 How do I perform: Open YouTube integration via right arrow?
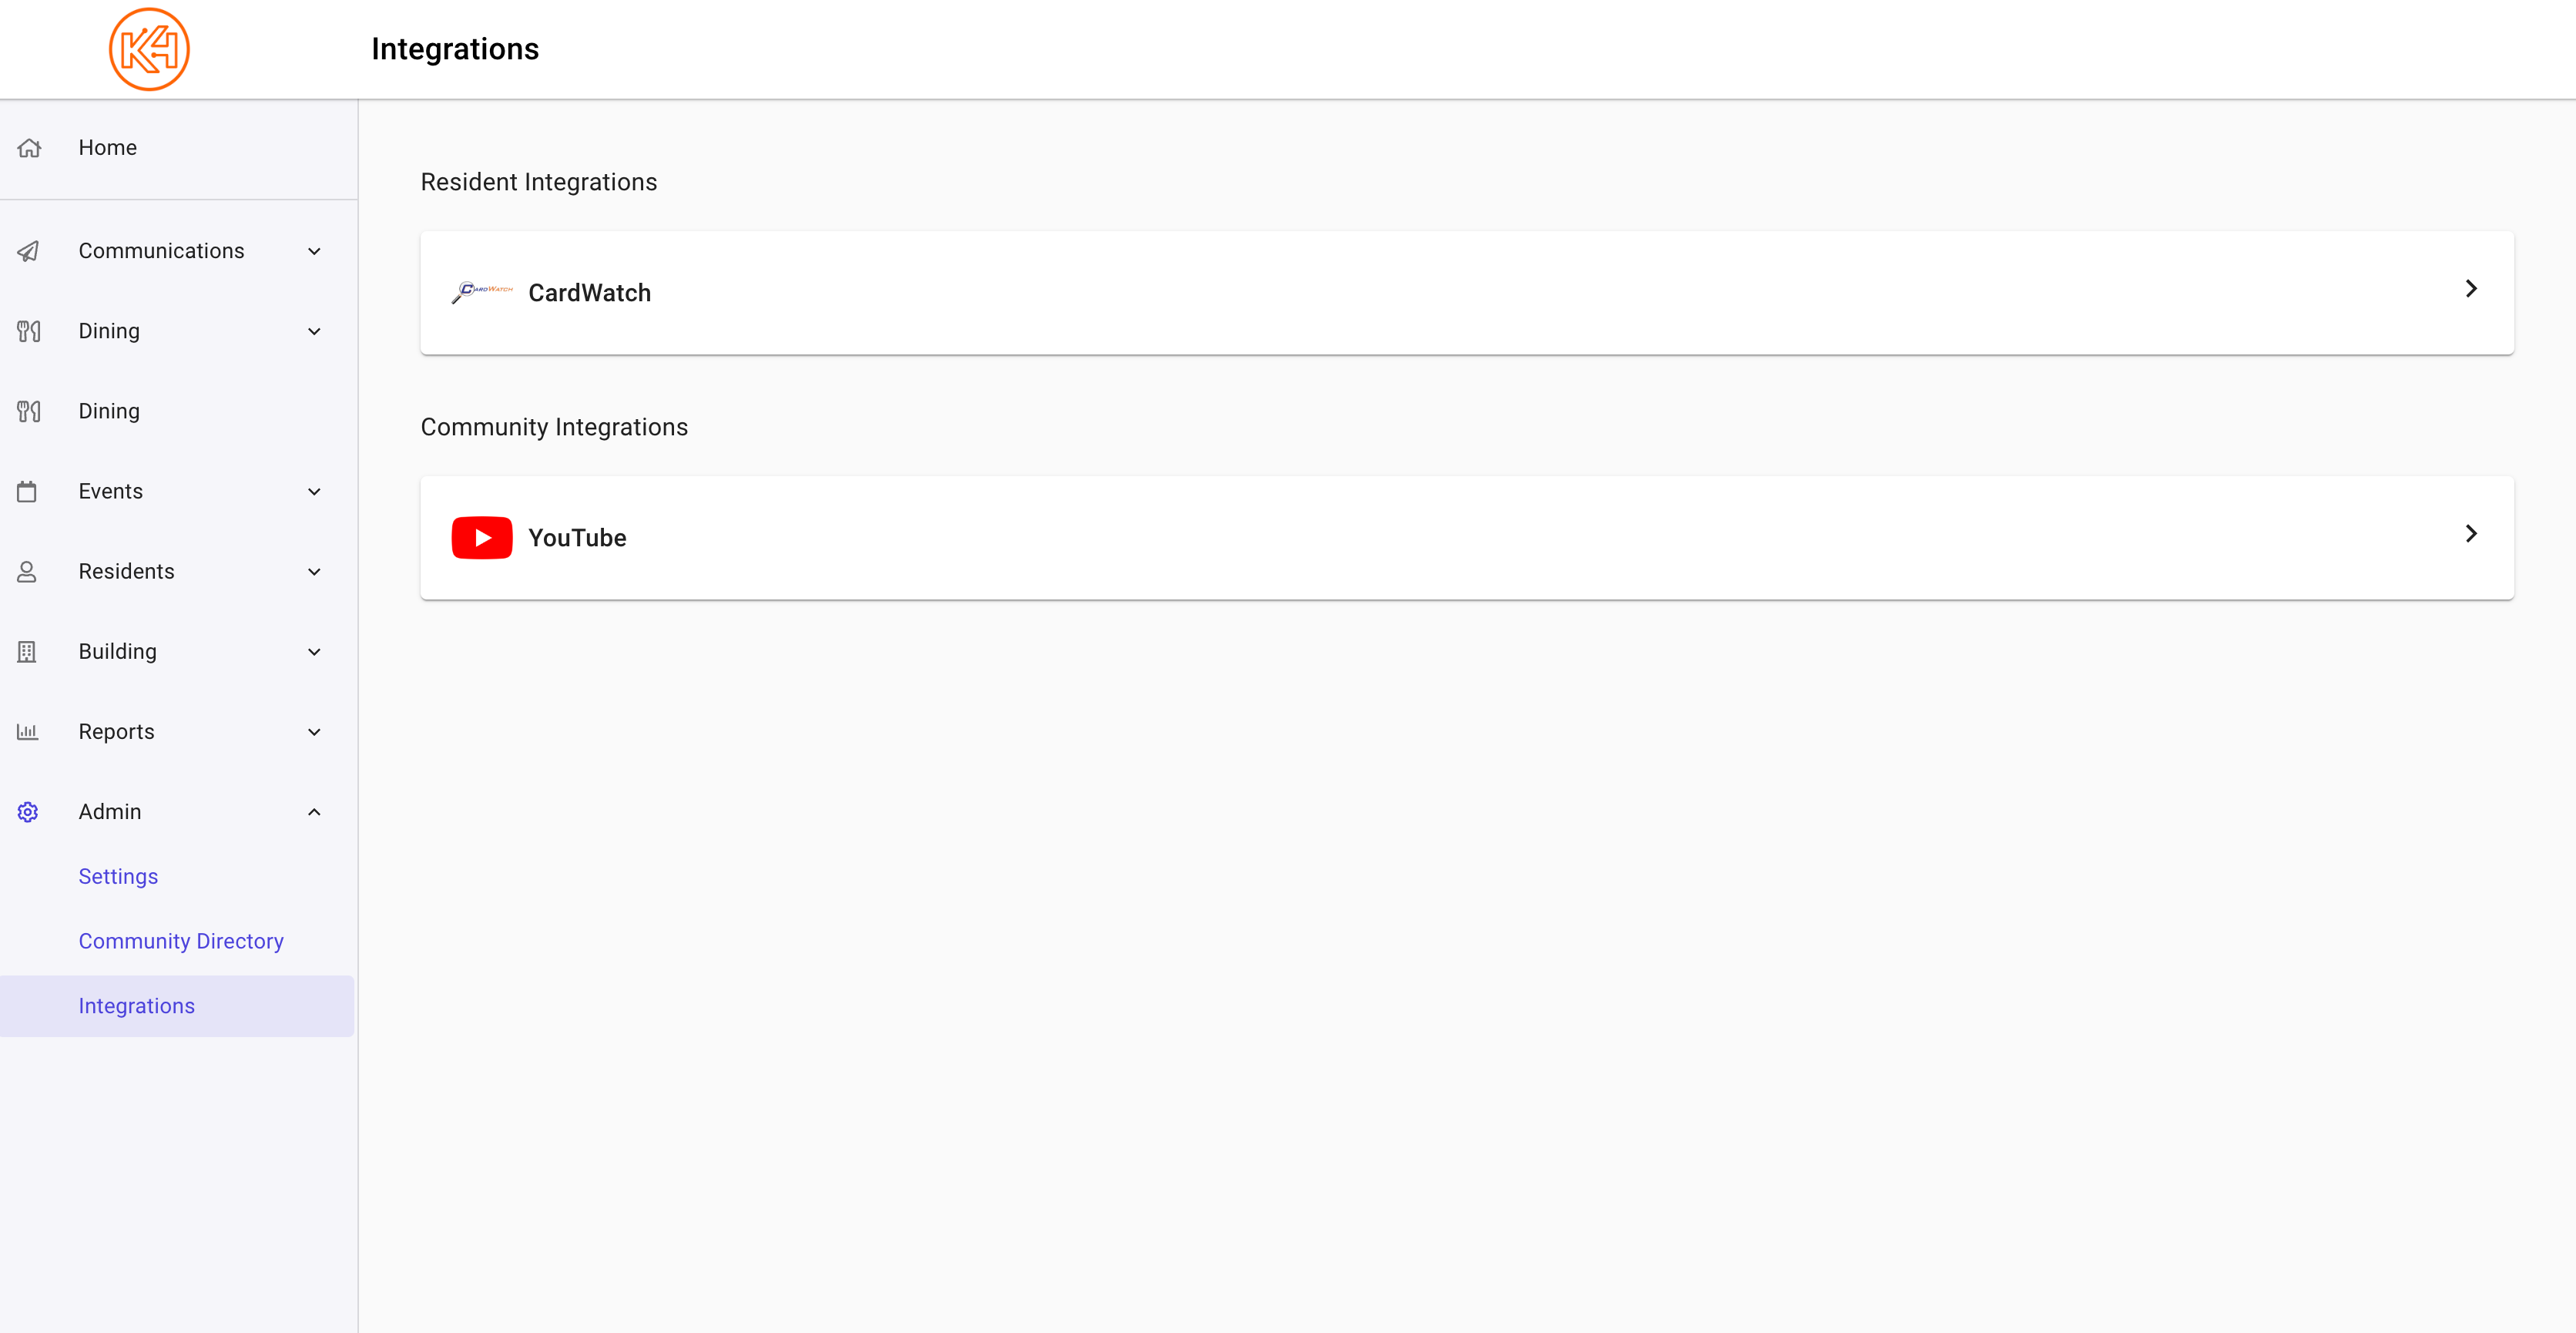pyautogui.click(x=2471, y=534)
